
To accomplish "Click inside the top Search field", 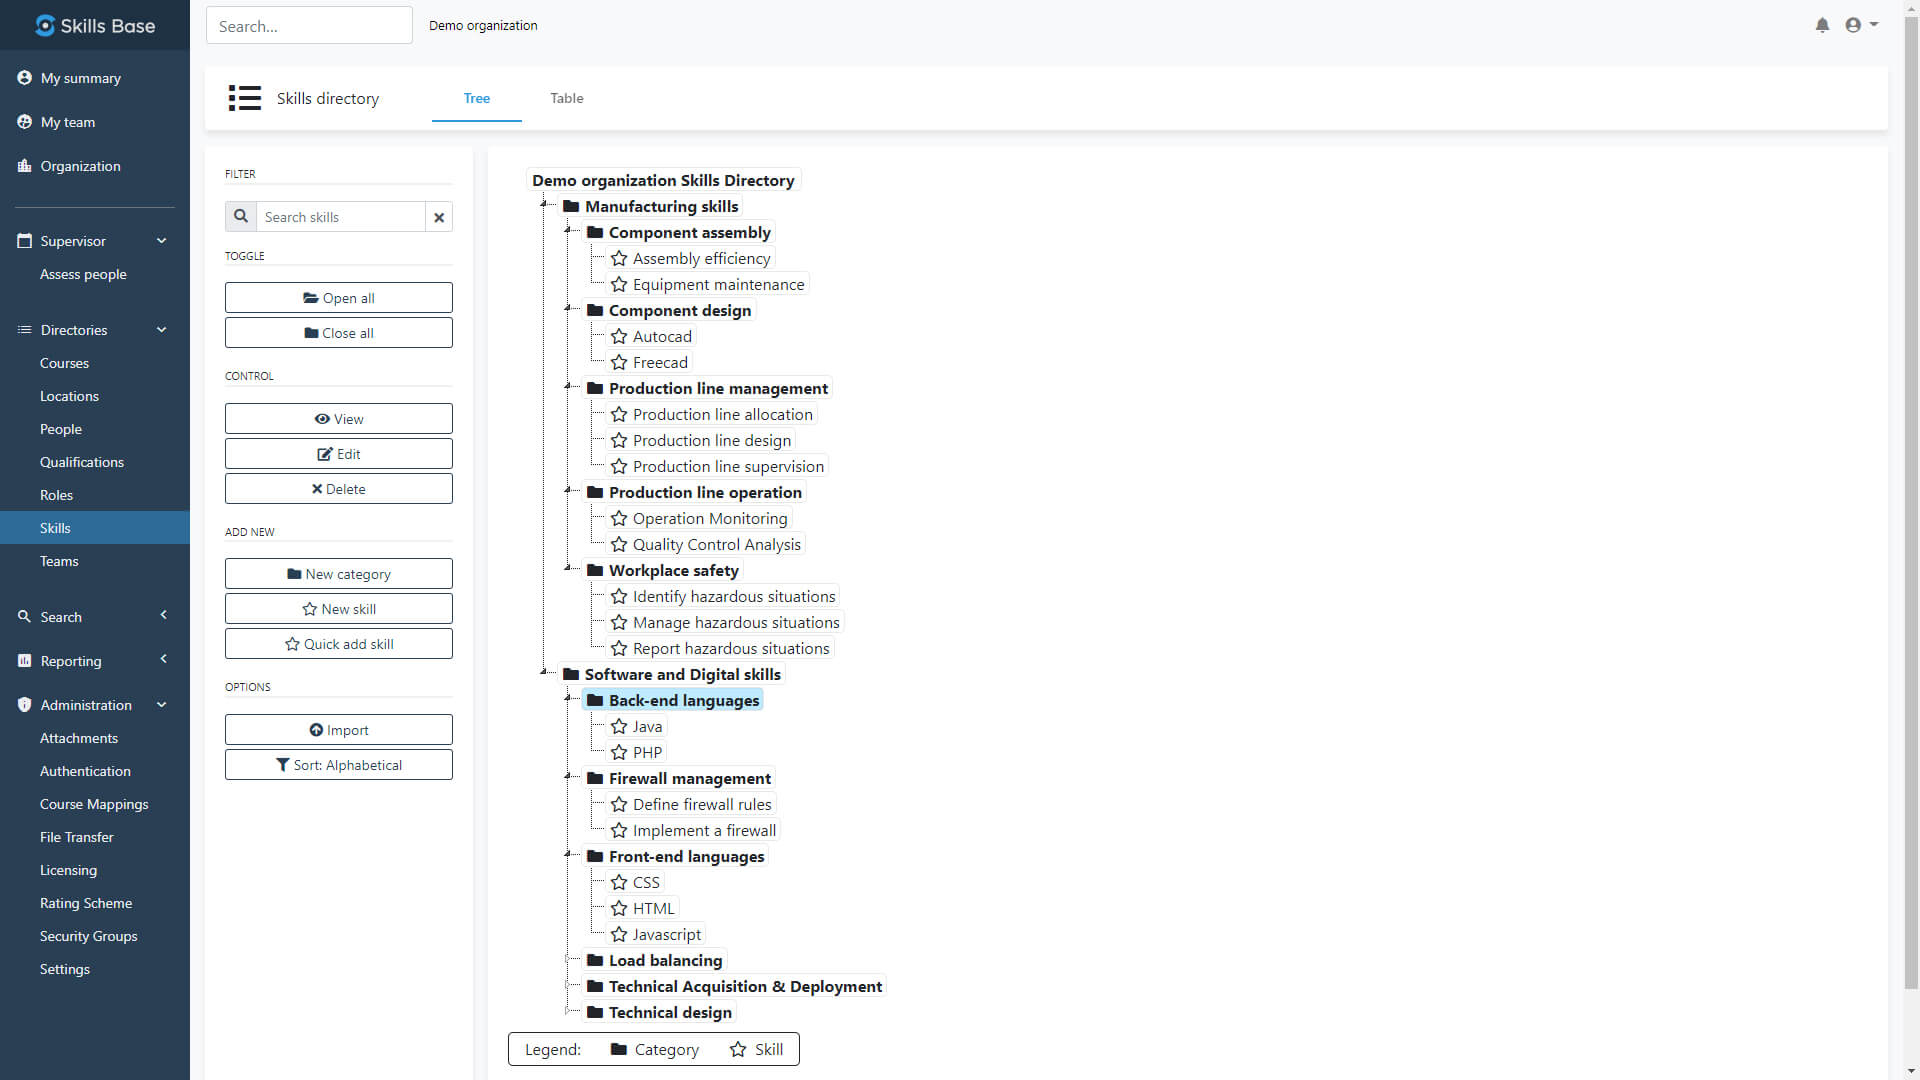I will pos(308,25).
